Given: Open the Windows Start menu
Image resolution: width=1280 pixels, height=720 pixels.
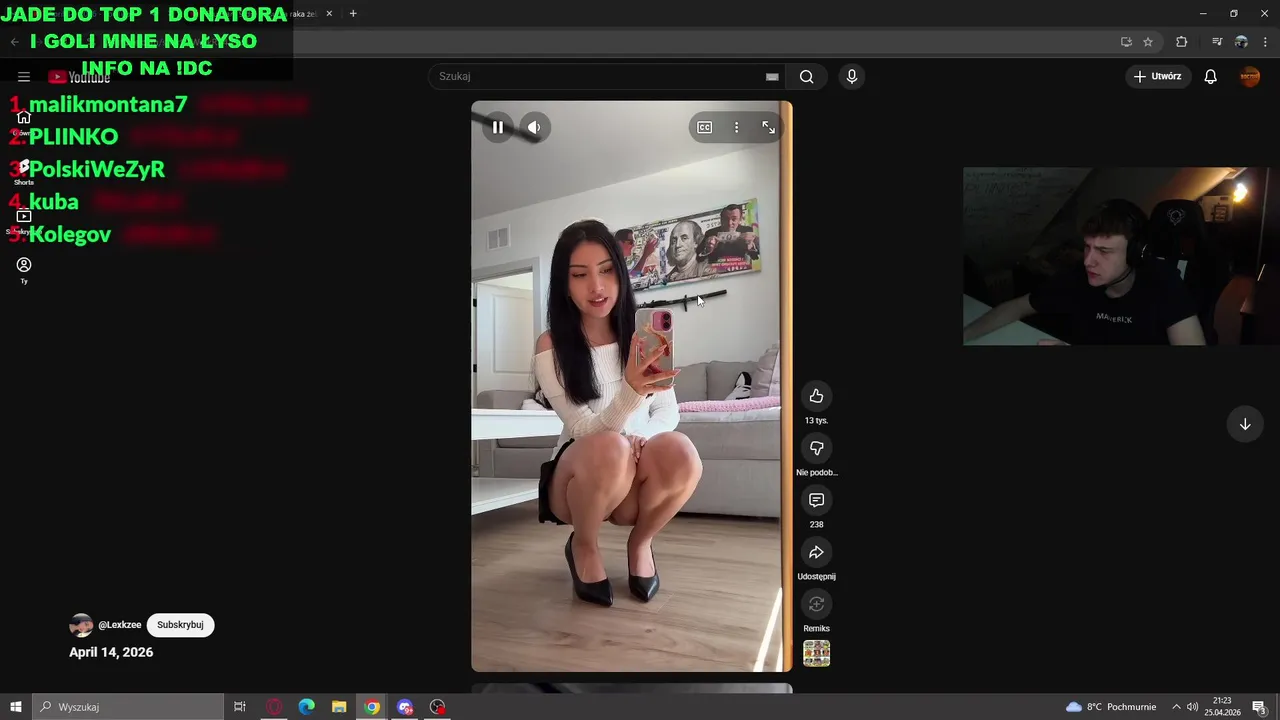Looking at the screenshot, I should click(16, 707).
